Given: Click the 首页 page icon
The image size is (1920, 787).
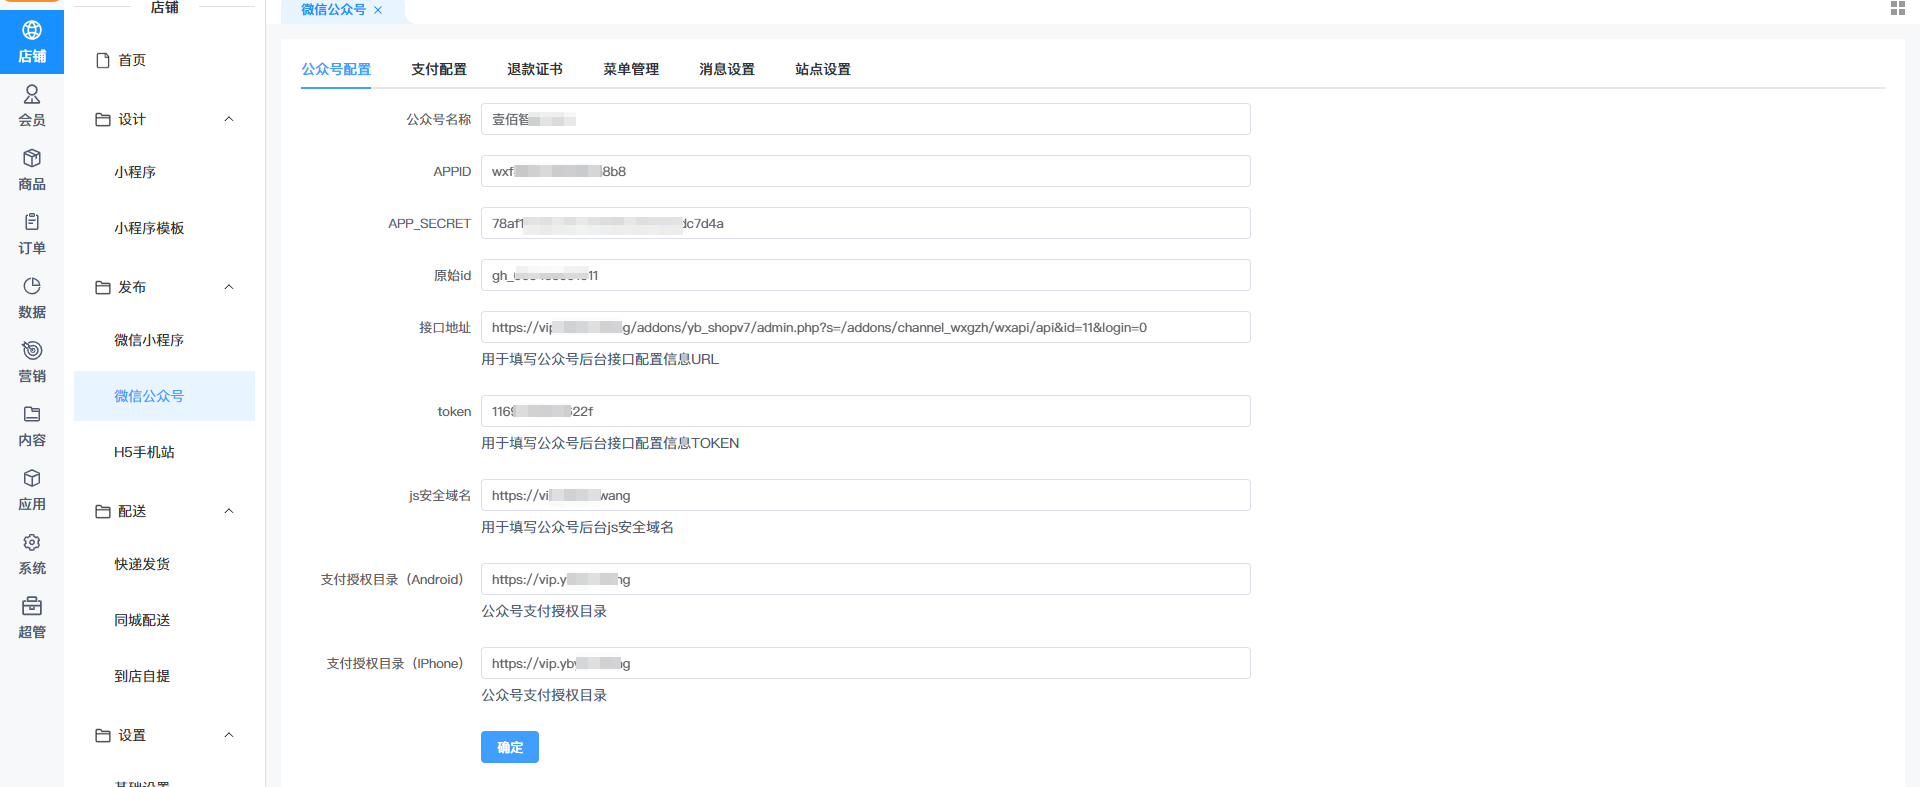Looking at the screenshot, I should click(x=102, y=60).
